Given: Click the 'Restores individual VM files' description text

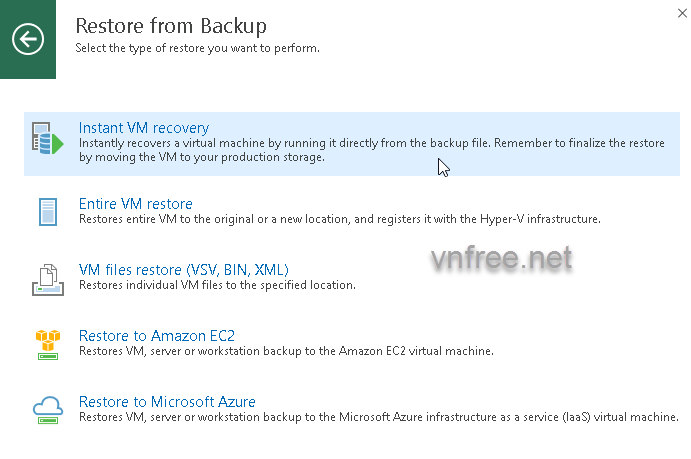Looking at the screenshot, I should coord(217,285).
